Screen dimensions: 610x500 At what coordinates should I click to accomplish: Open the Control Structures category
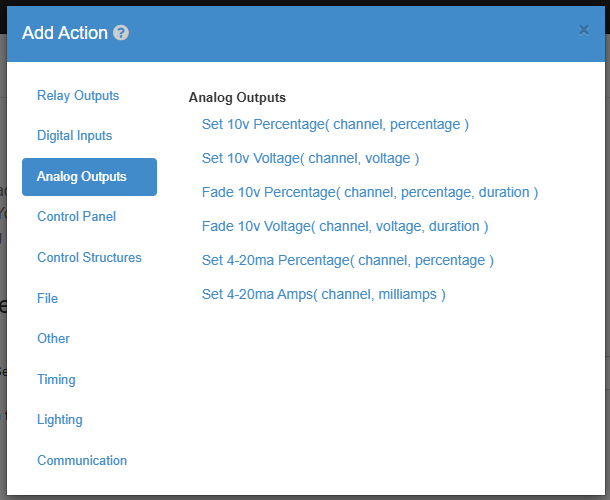tap(89, 258)
